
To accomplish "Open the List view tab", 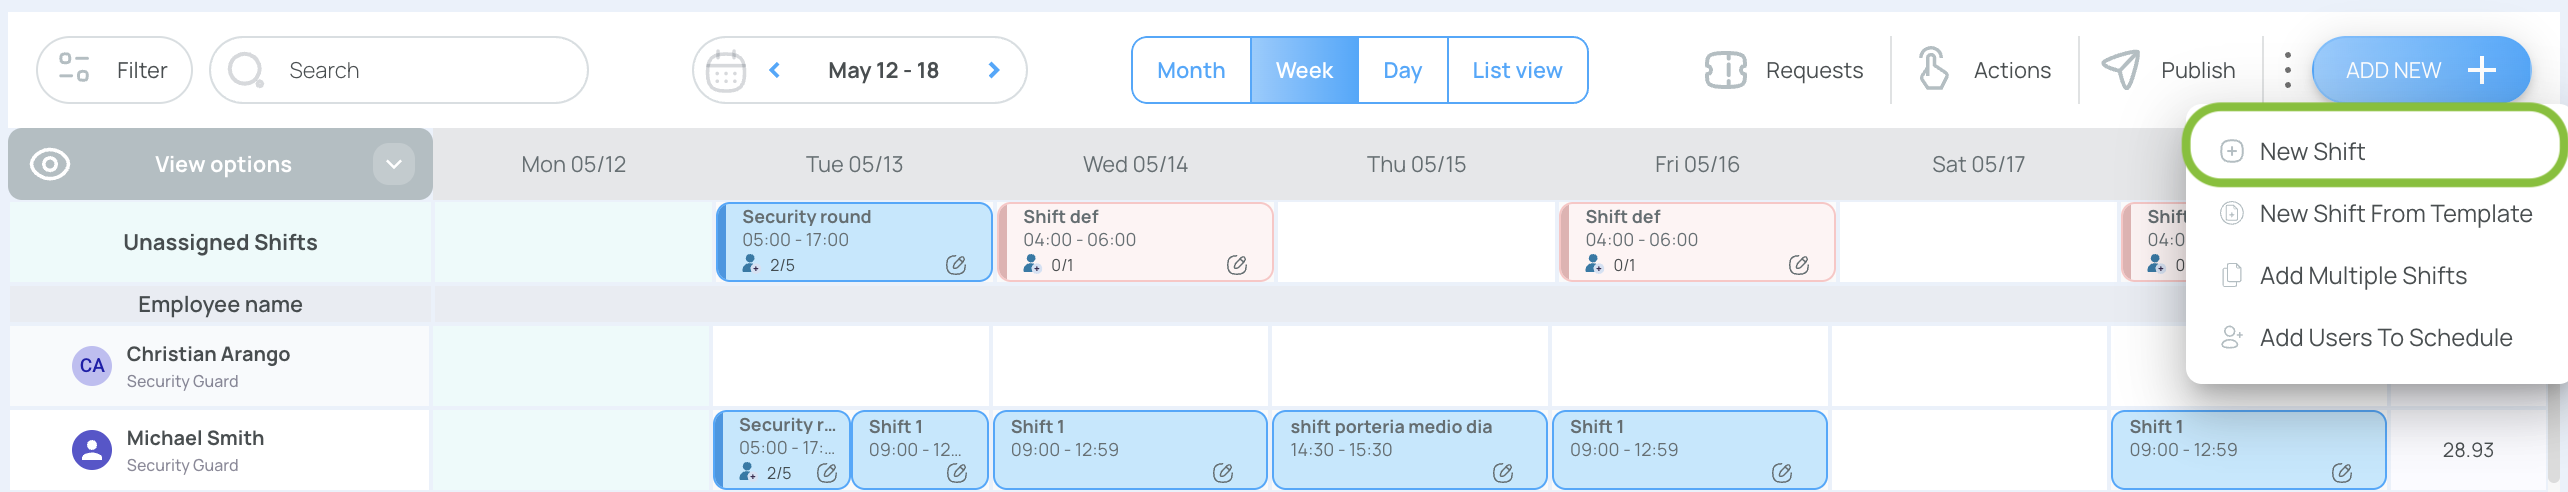I will (x=1517, y=70).
